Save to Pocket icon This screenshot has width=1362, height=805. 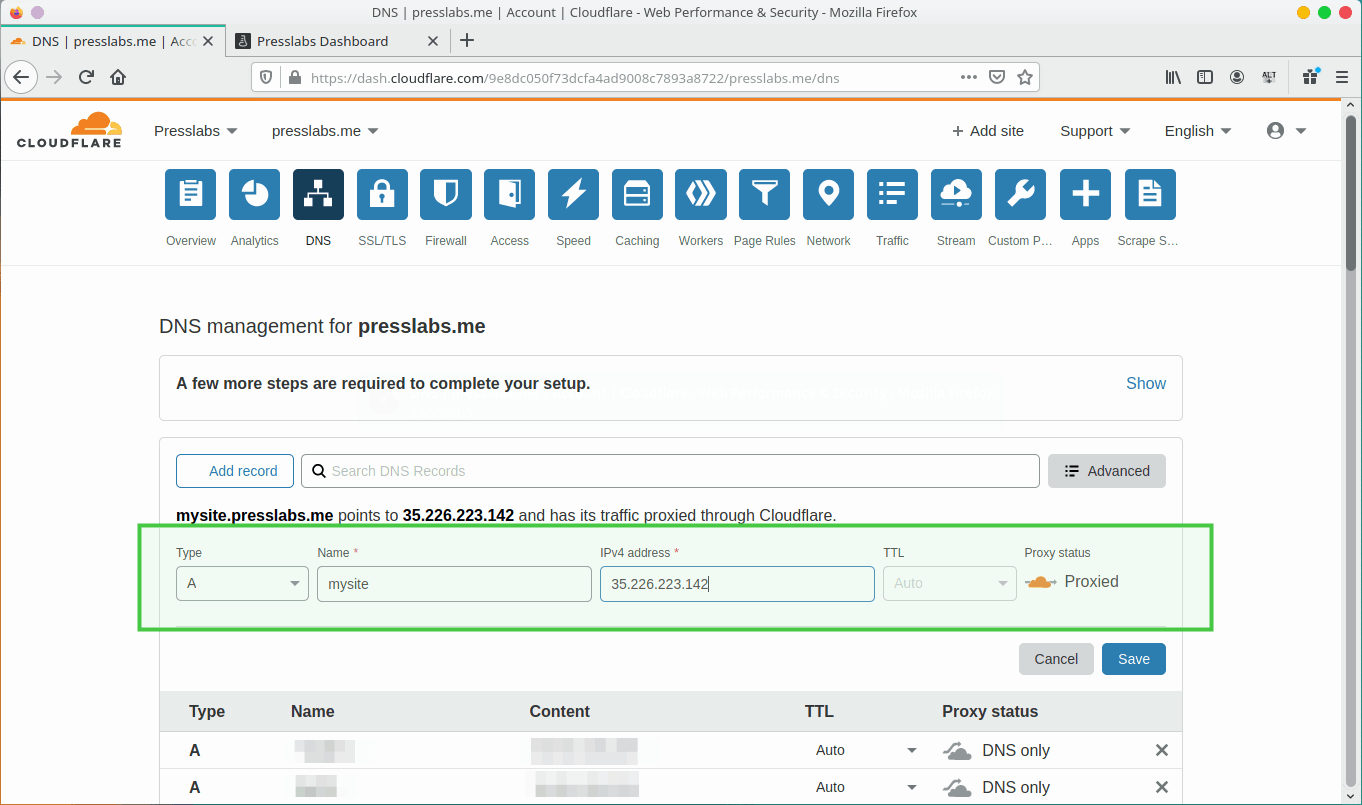(x=997, y=77)
